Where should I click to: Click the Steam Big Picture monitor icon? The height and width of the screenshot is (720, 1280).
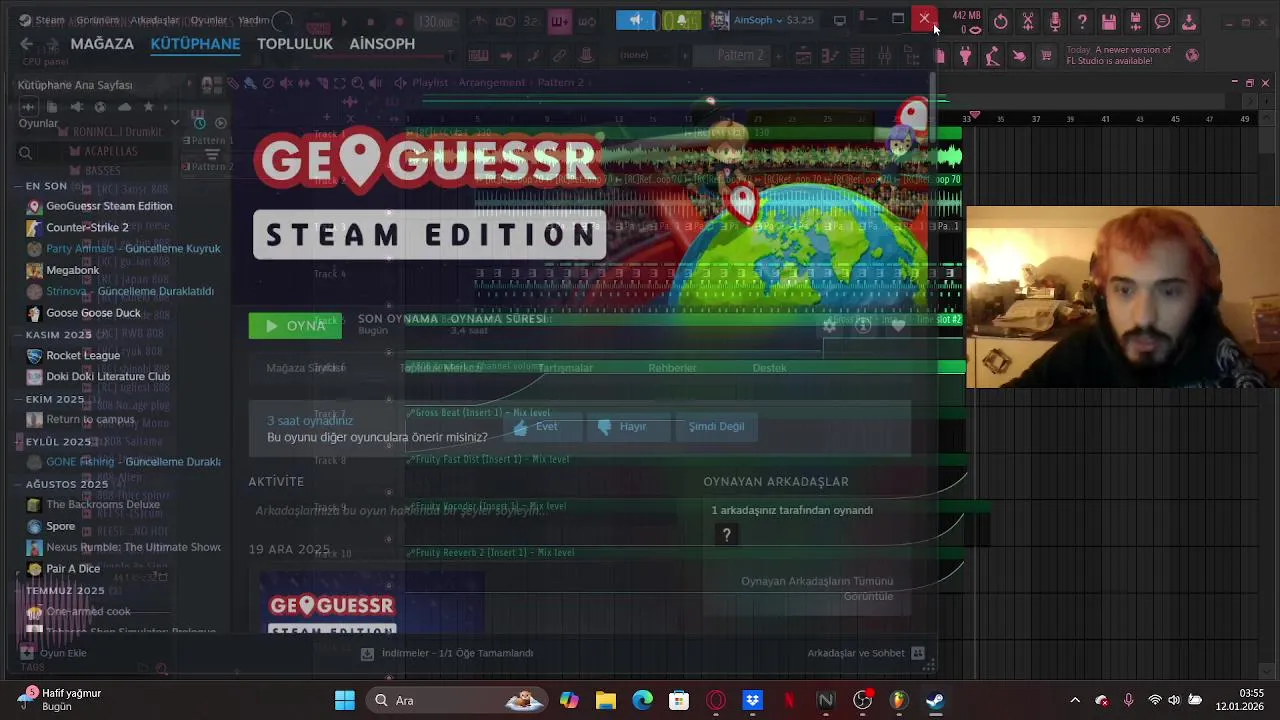coord(840,20)
